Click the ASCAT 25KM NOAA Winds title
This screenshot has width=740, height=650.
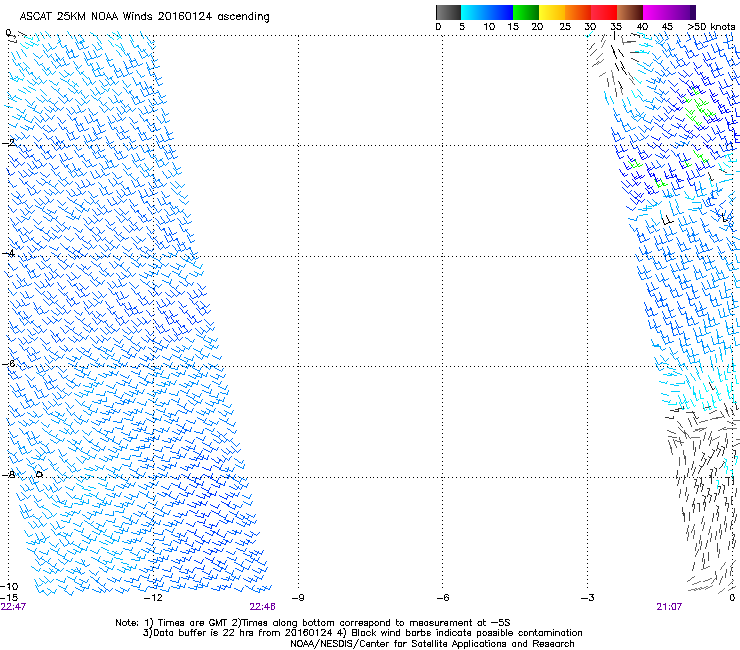tap(144, 17)
